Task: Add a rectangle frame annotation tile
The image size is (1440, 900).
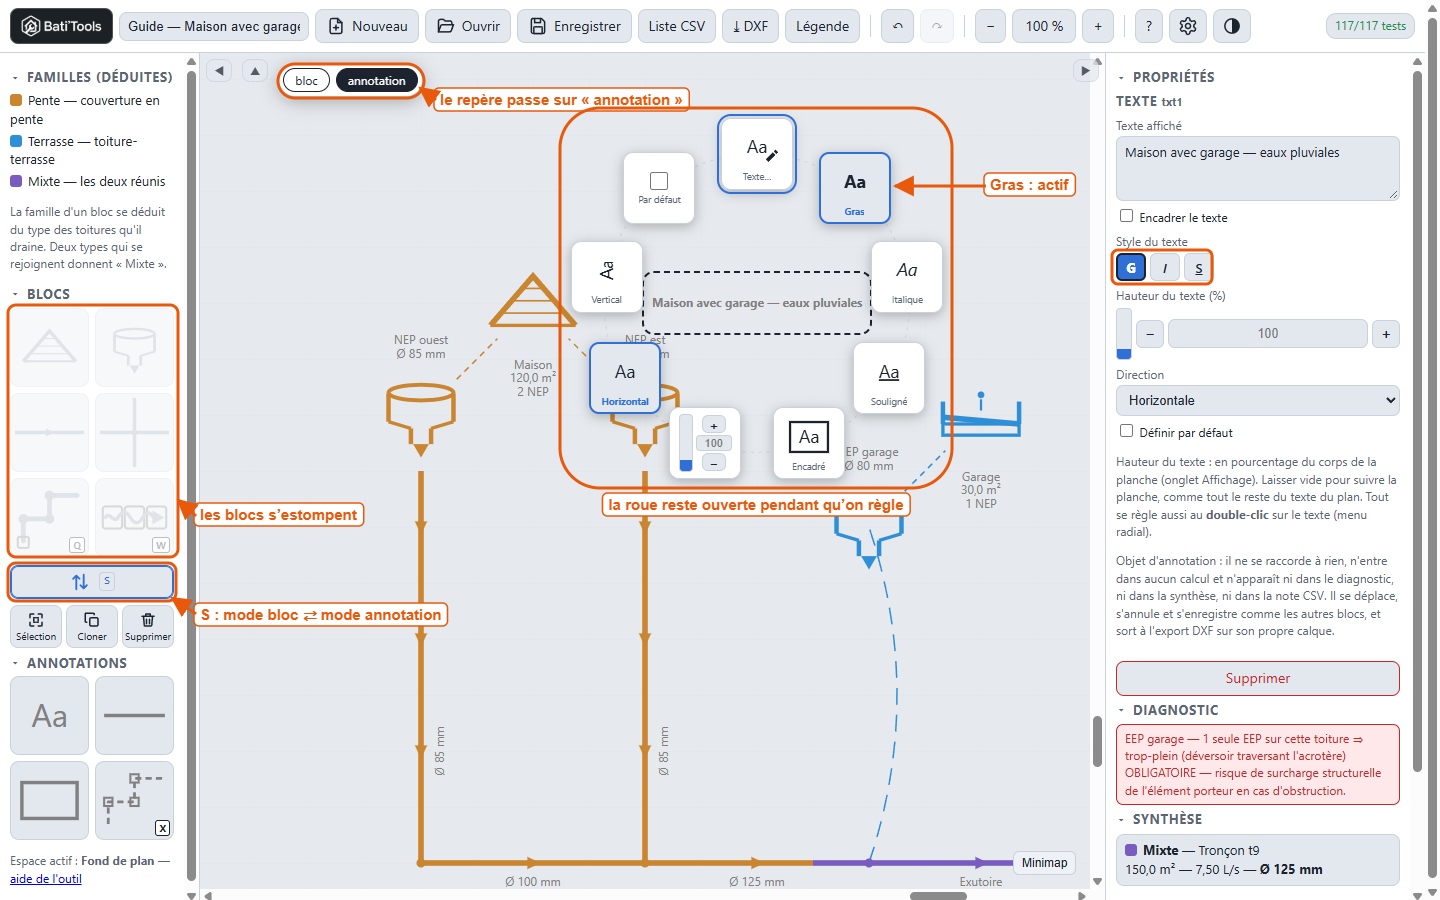Action: [50, 801]
